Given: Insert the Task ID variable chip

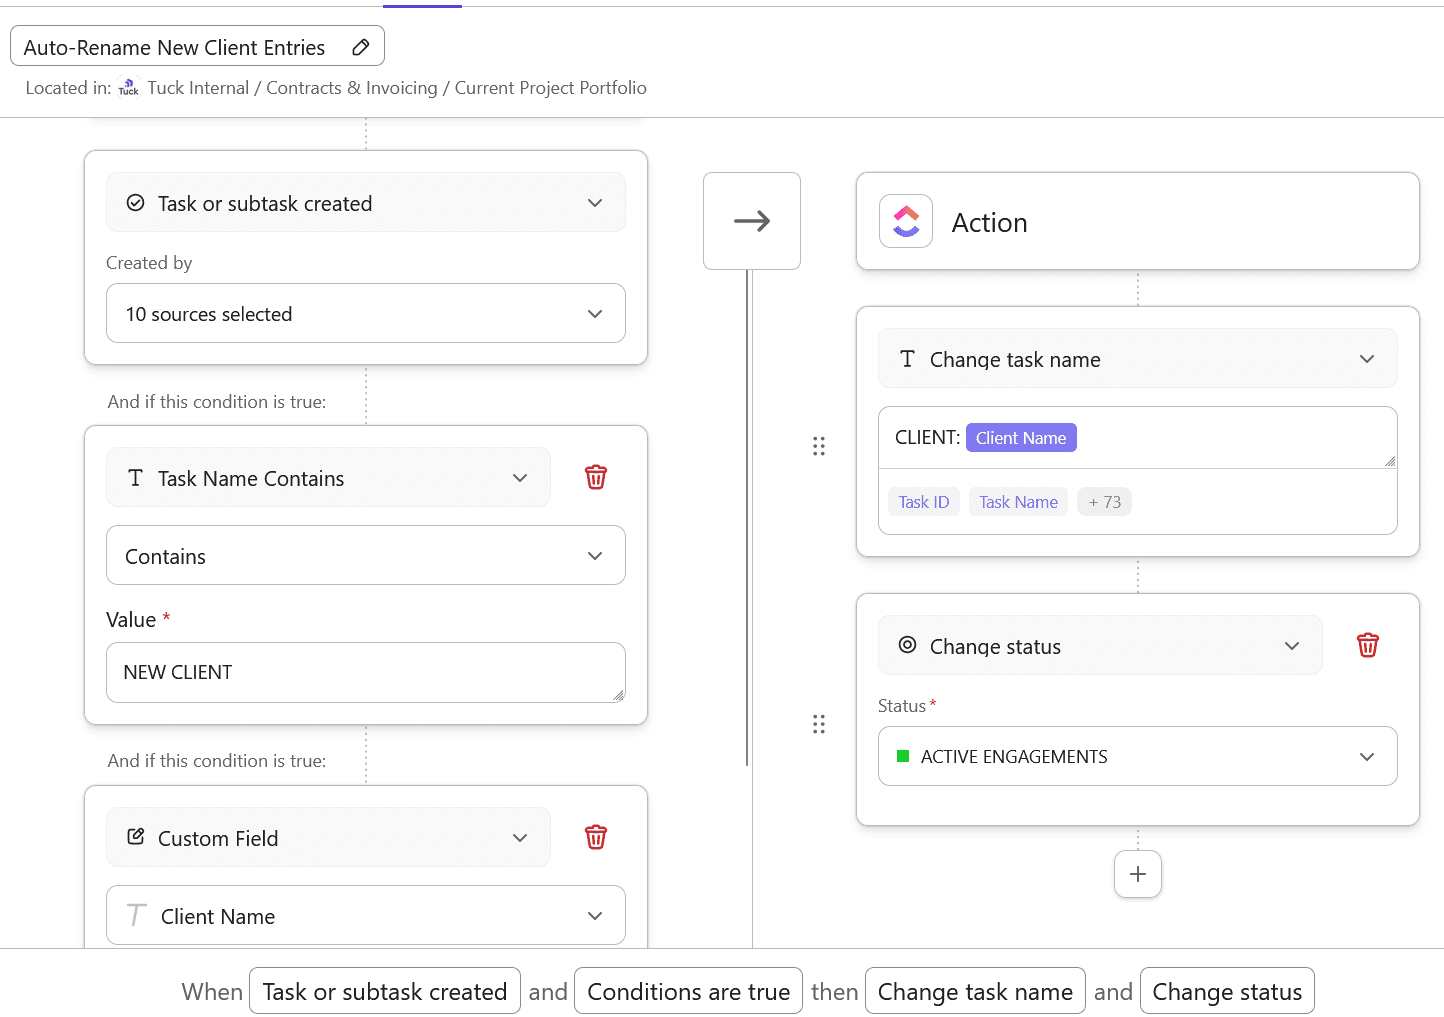Looking at the screenshot, I should click(923, 502).
